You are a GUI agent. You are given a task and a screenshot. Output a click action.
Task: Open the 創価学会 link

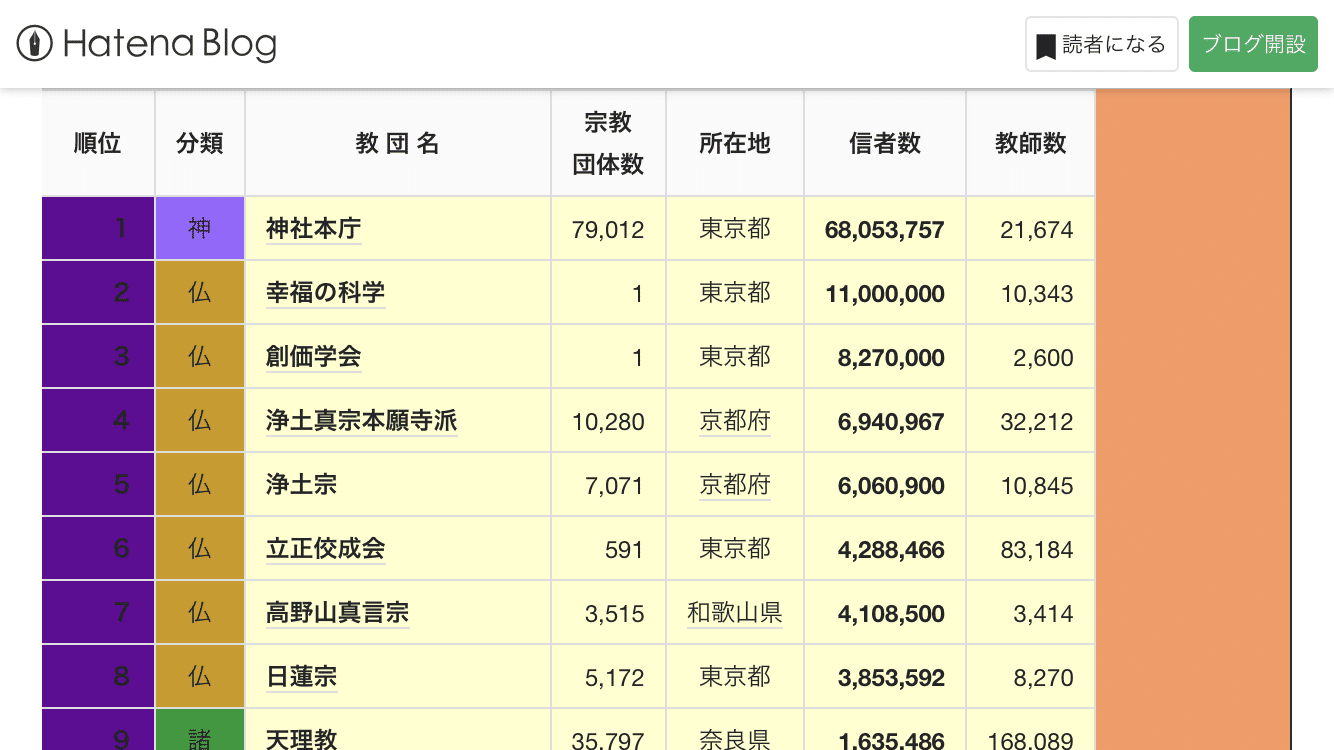point(313,357)
